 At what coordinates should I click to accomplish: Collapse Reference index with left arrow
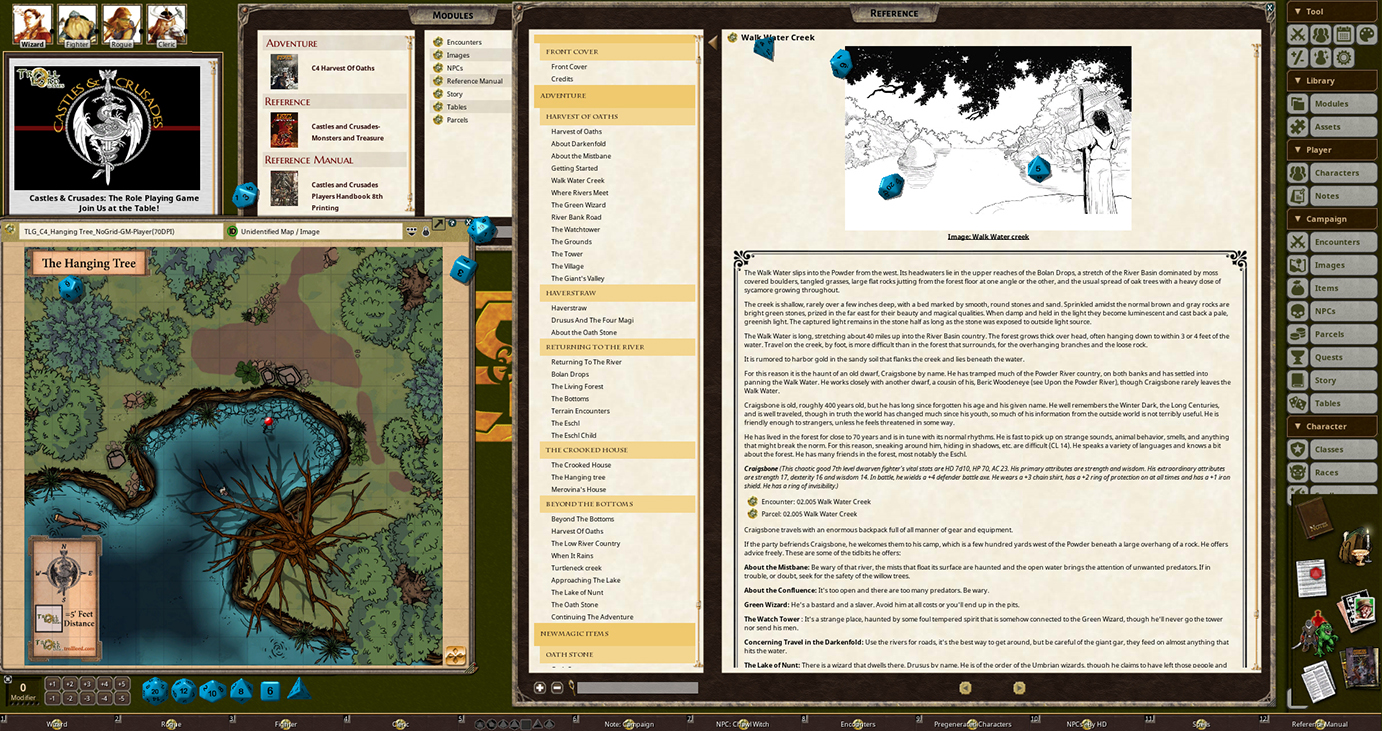(713, 42)
